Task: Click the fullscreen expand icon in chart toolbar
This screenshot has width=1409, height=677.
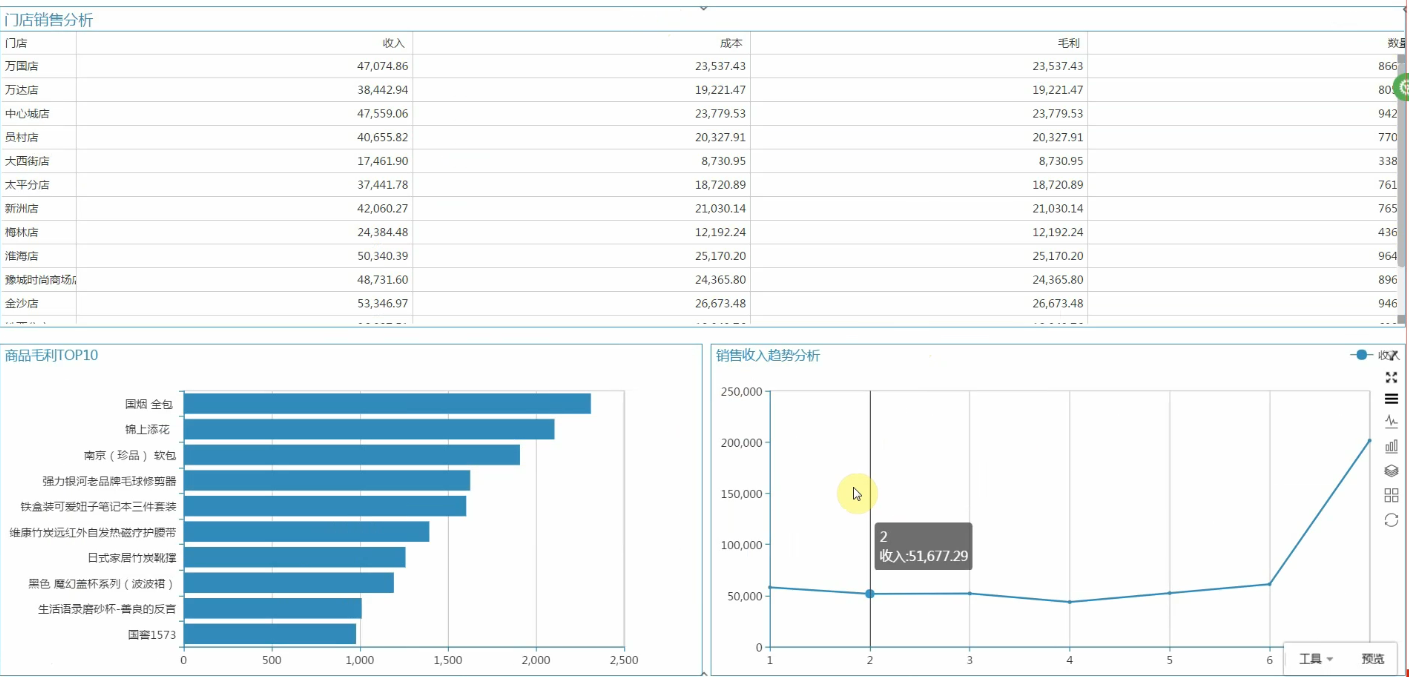Action: (x=1391, y=377)
